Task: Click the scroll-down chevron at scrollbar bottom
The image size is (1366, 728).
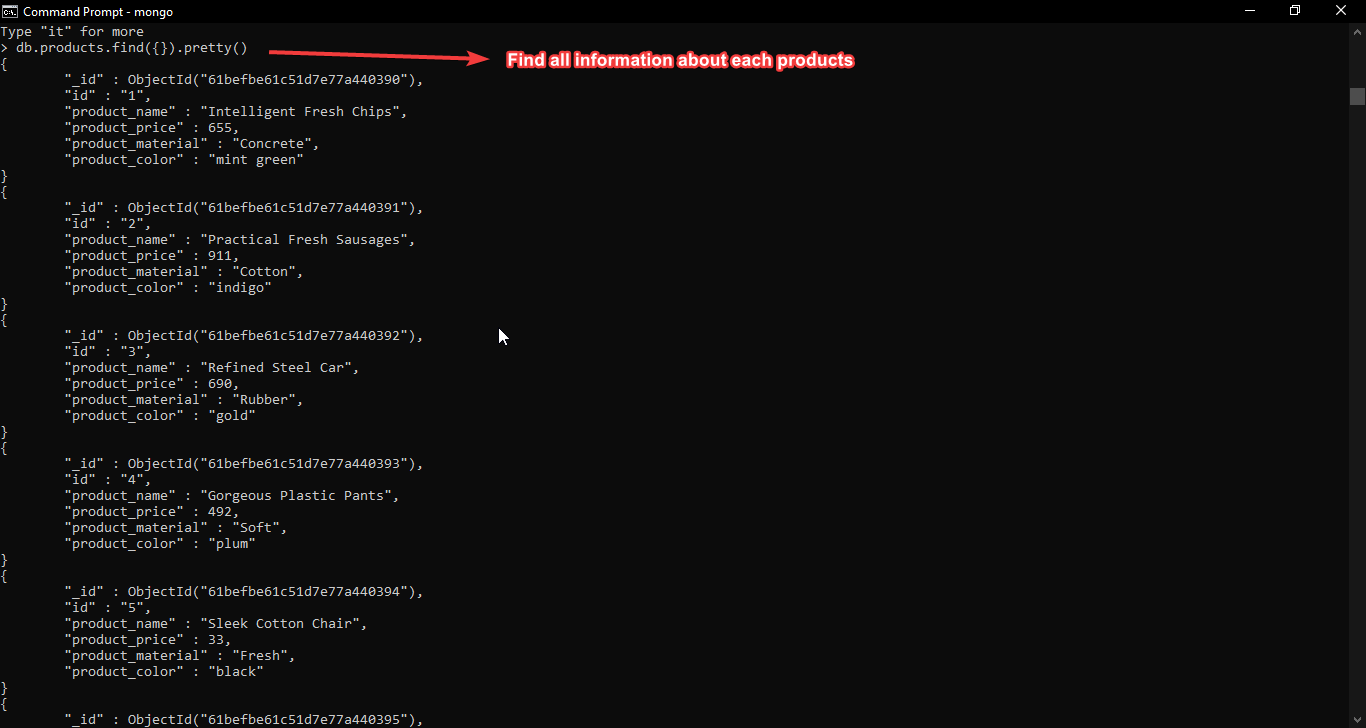Action: point(1357,719)
